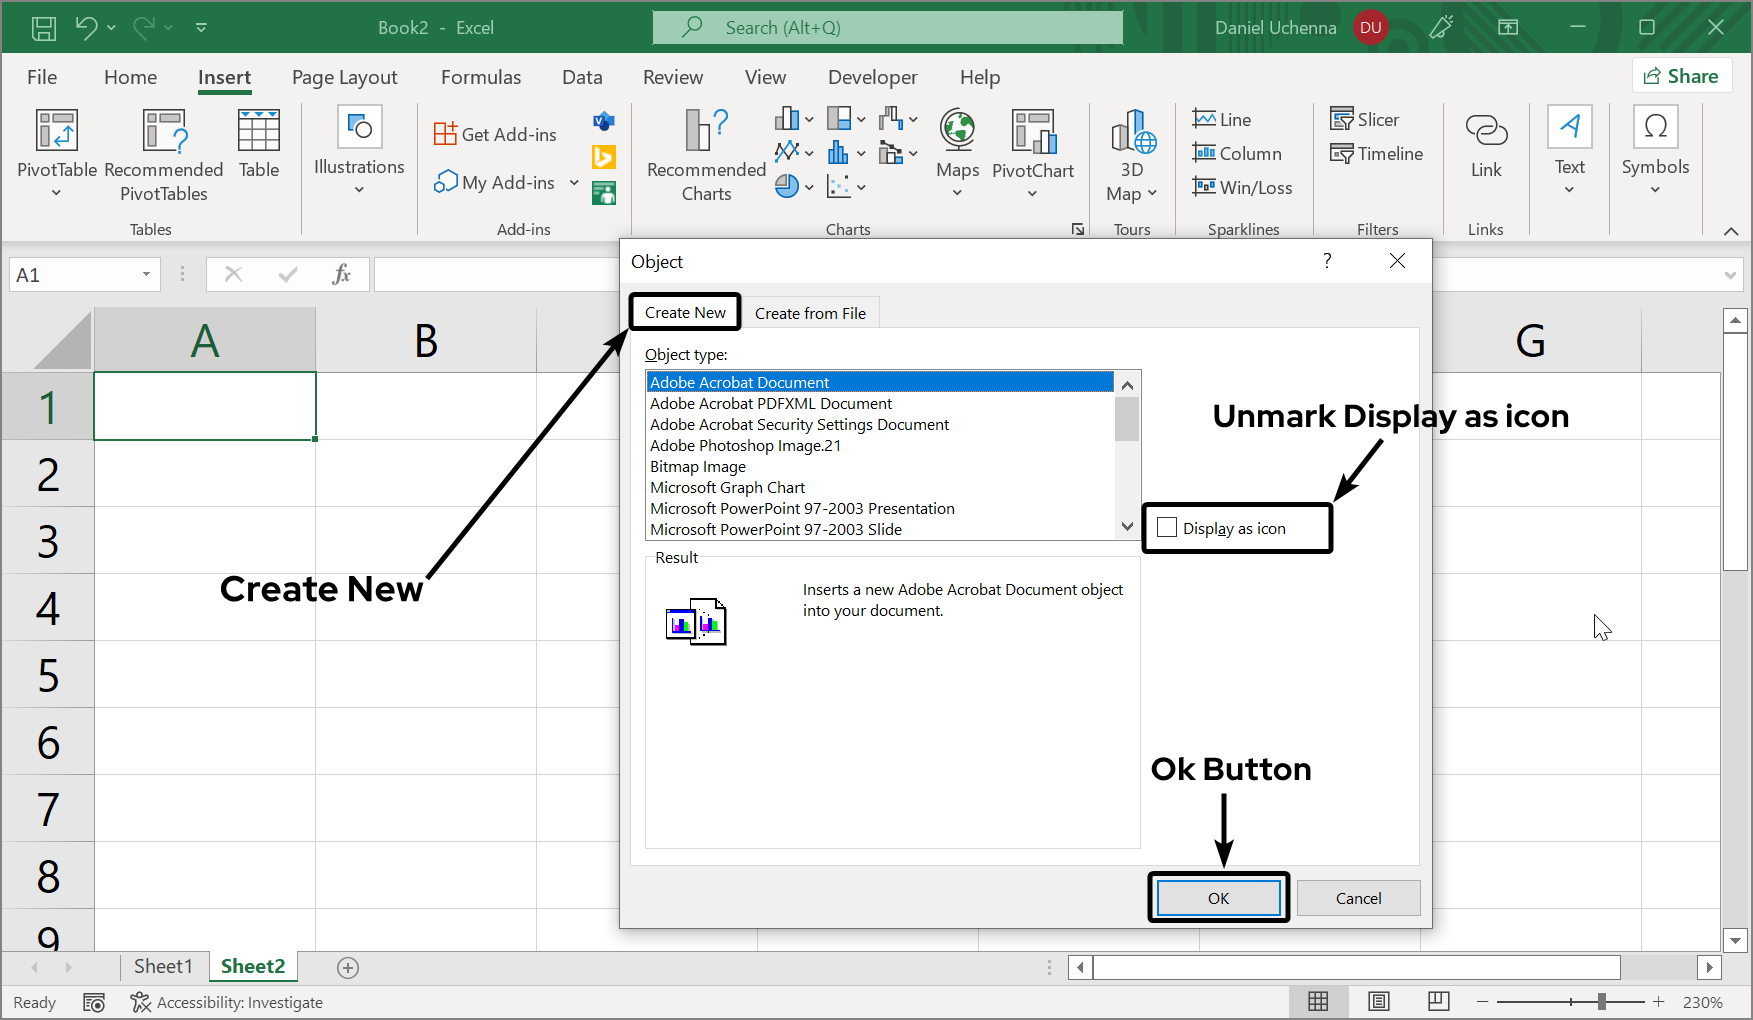
Task: Click the Get Add-ins icon
Action: pyautogui.click(x=446, y=132)
